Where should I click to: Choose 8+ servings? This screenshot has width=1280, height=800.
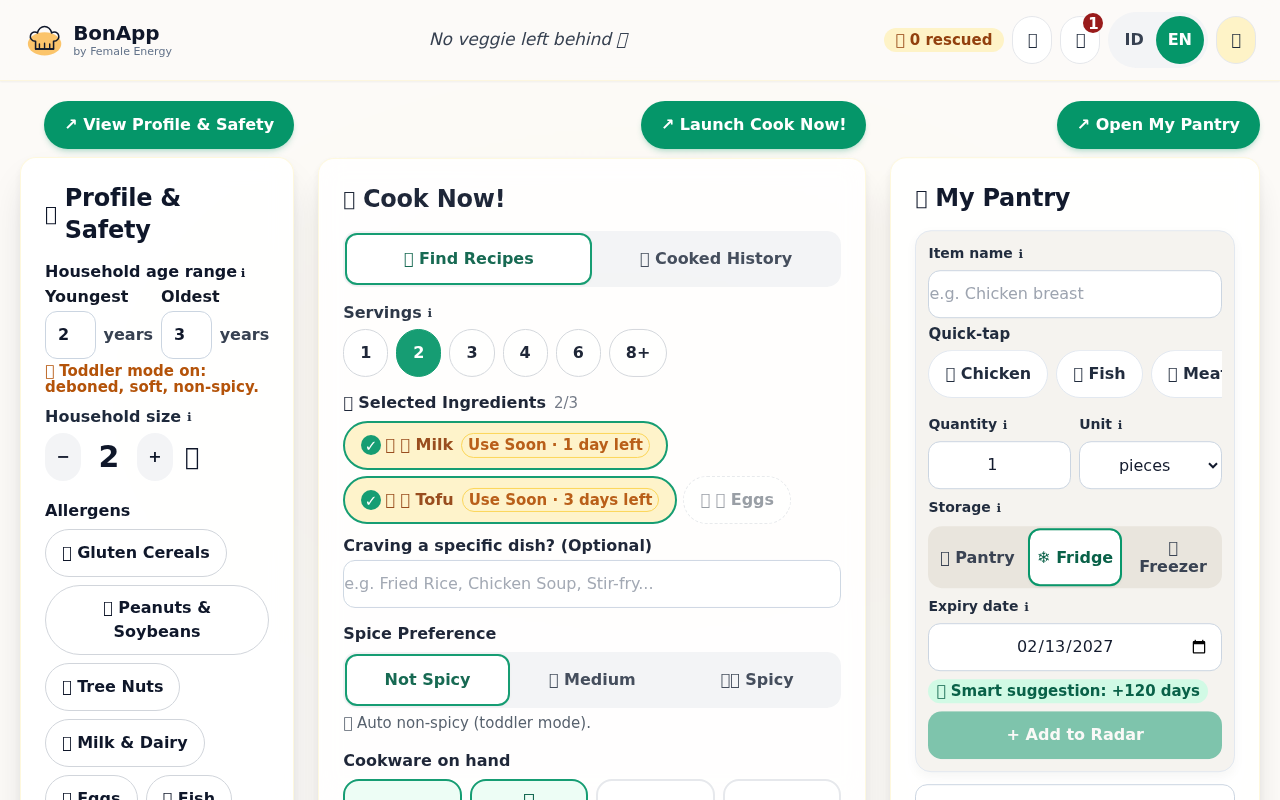tap(638, 353)
